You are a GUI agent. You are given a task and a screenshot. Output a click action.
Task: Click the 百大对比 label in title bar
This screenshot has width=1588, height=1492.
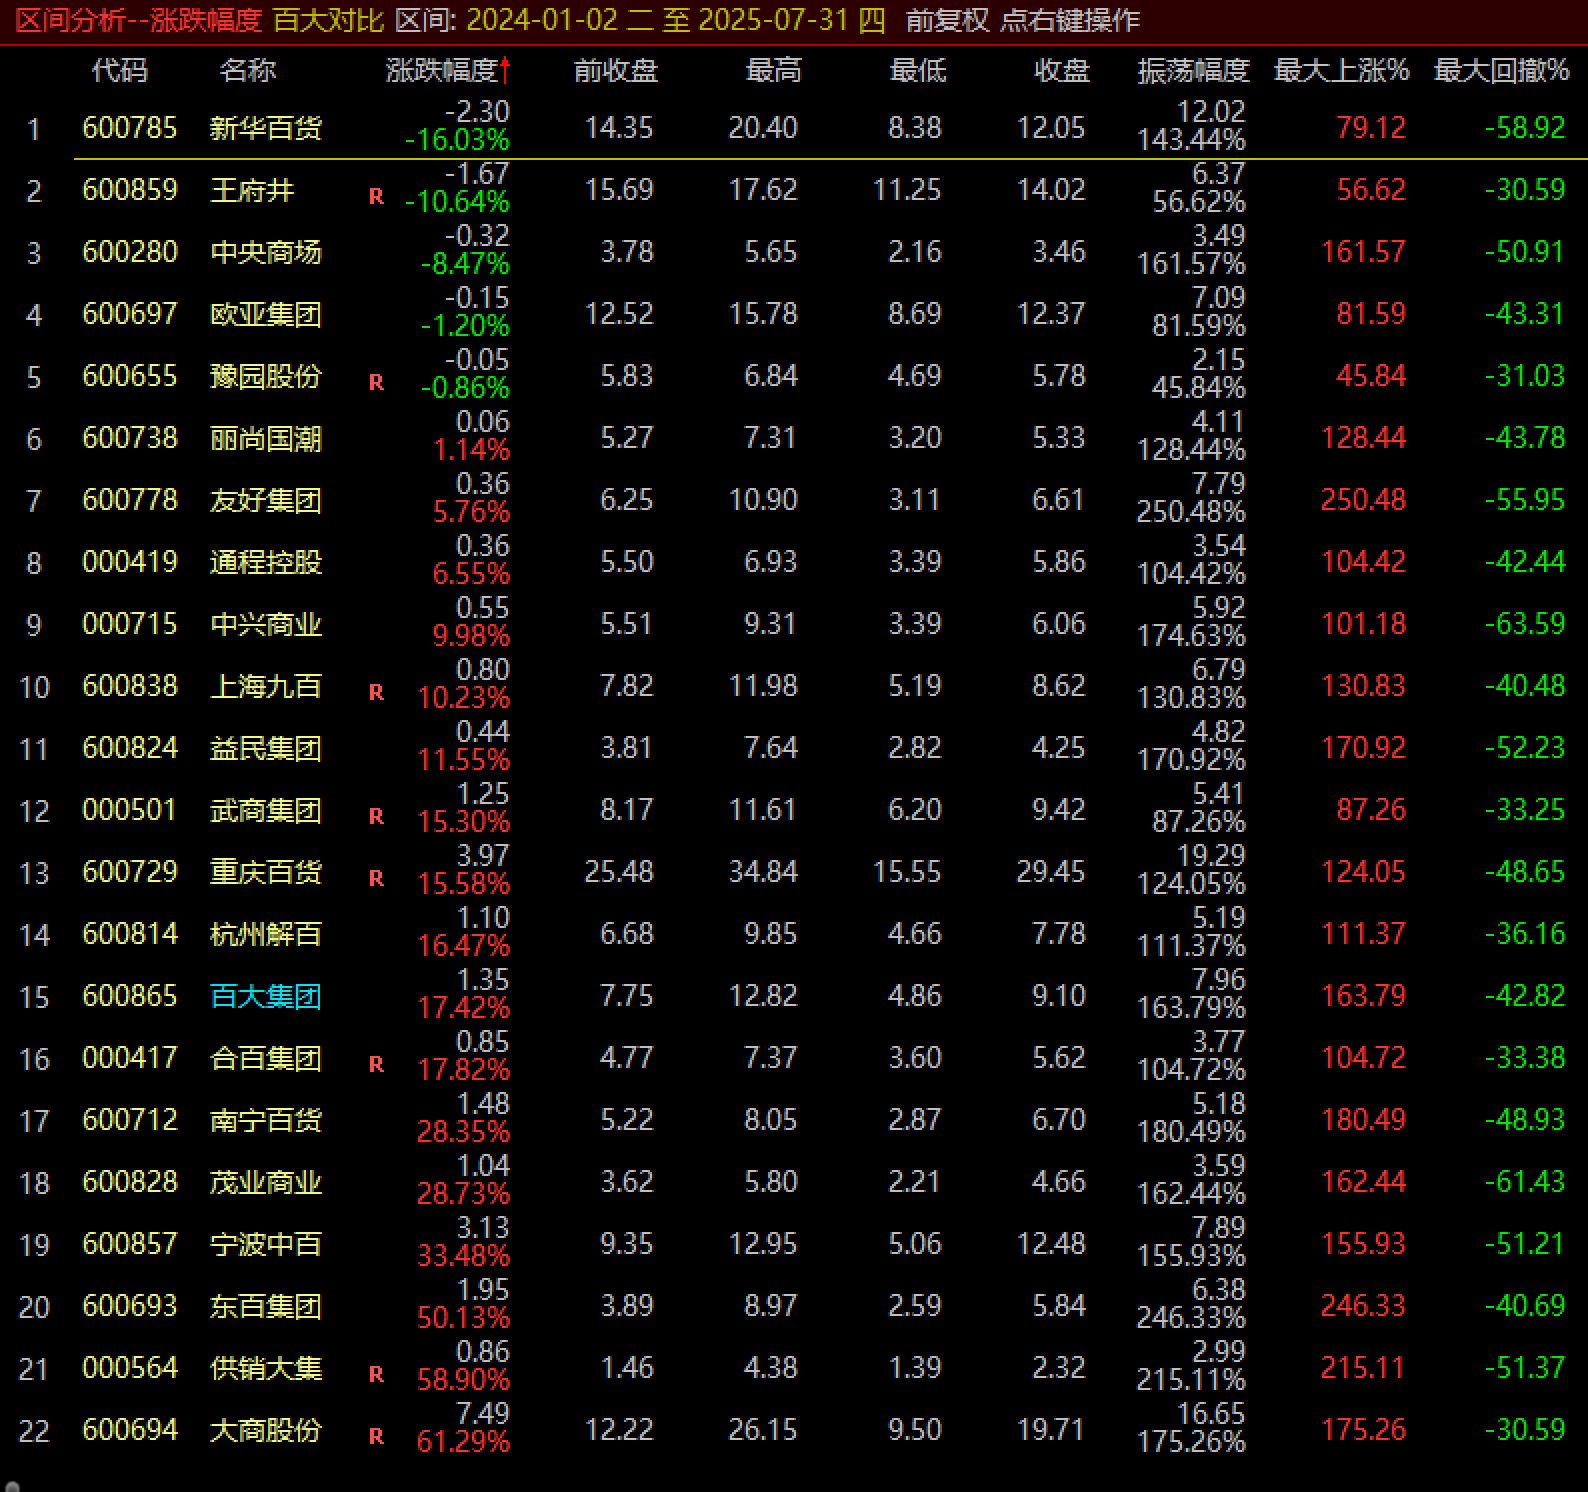[329, 20]
